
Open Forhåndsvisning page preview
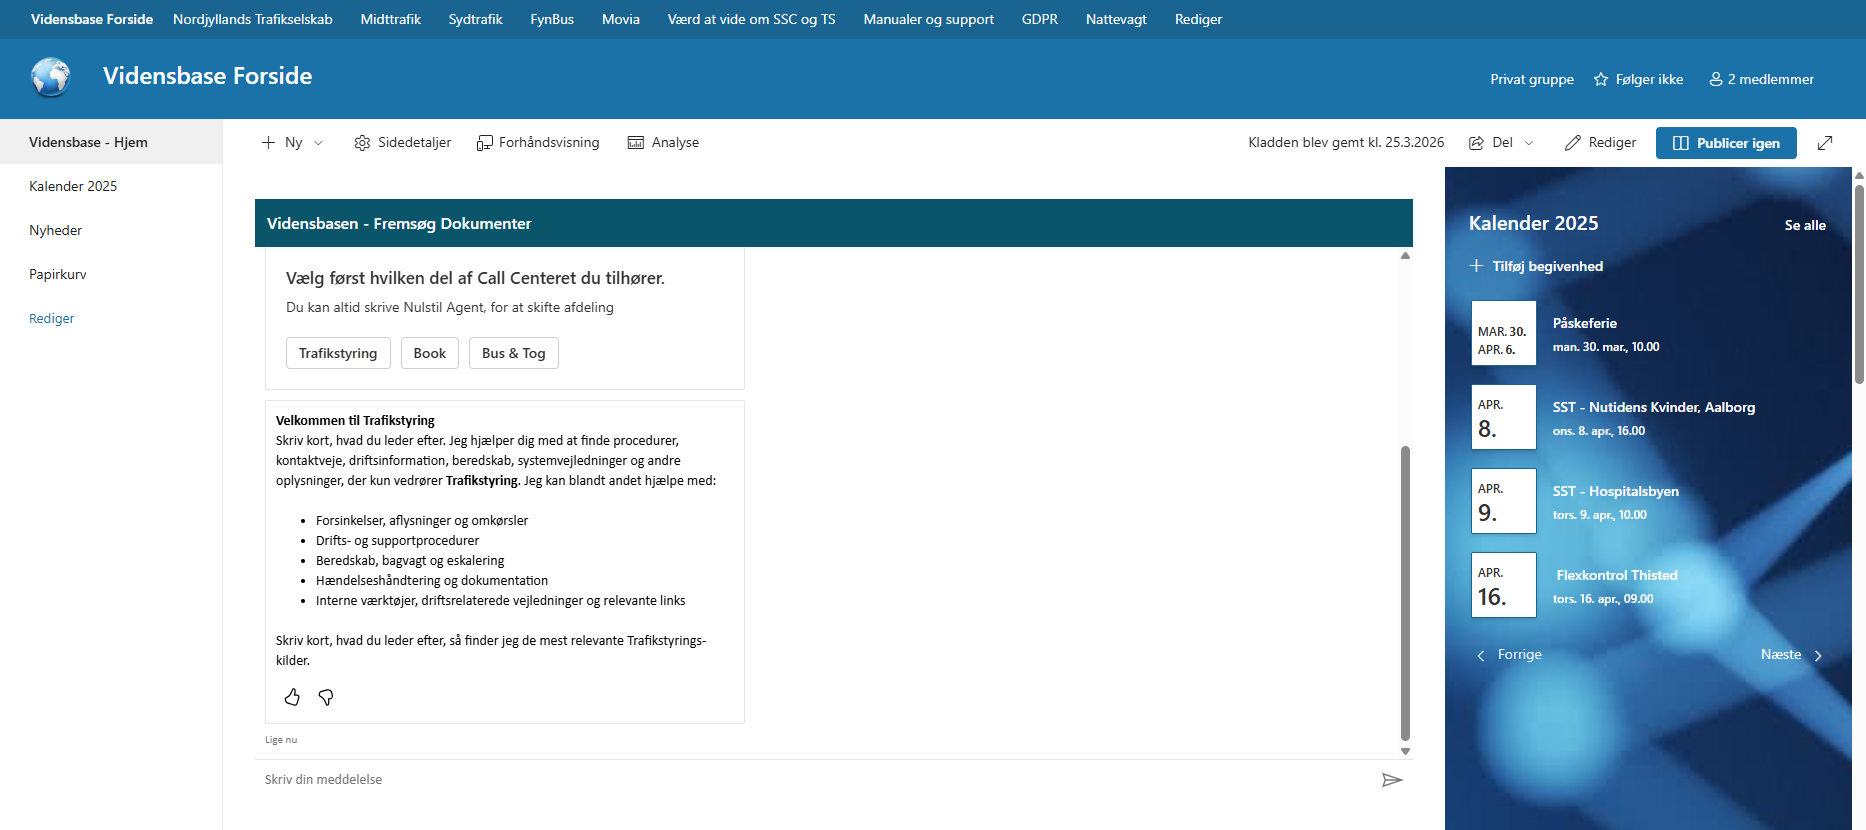click(538, 143)
